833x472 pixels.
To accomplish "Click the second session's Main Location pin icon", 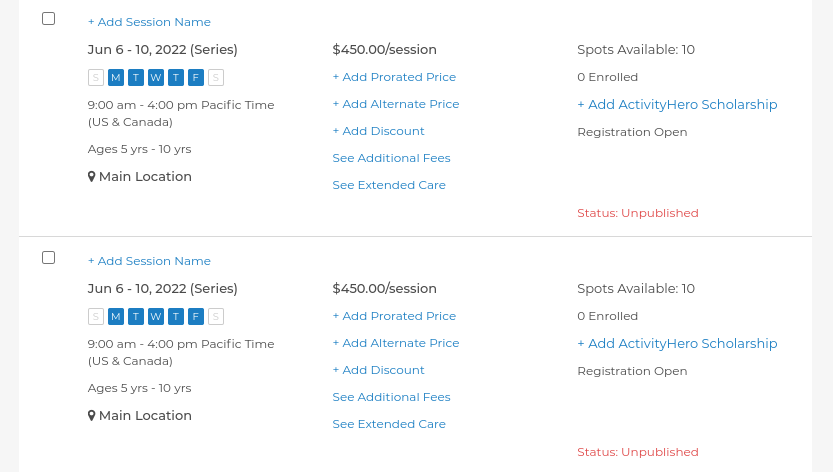I will point(91,416).
